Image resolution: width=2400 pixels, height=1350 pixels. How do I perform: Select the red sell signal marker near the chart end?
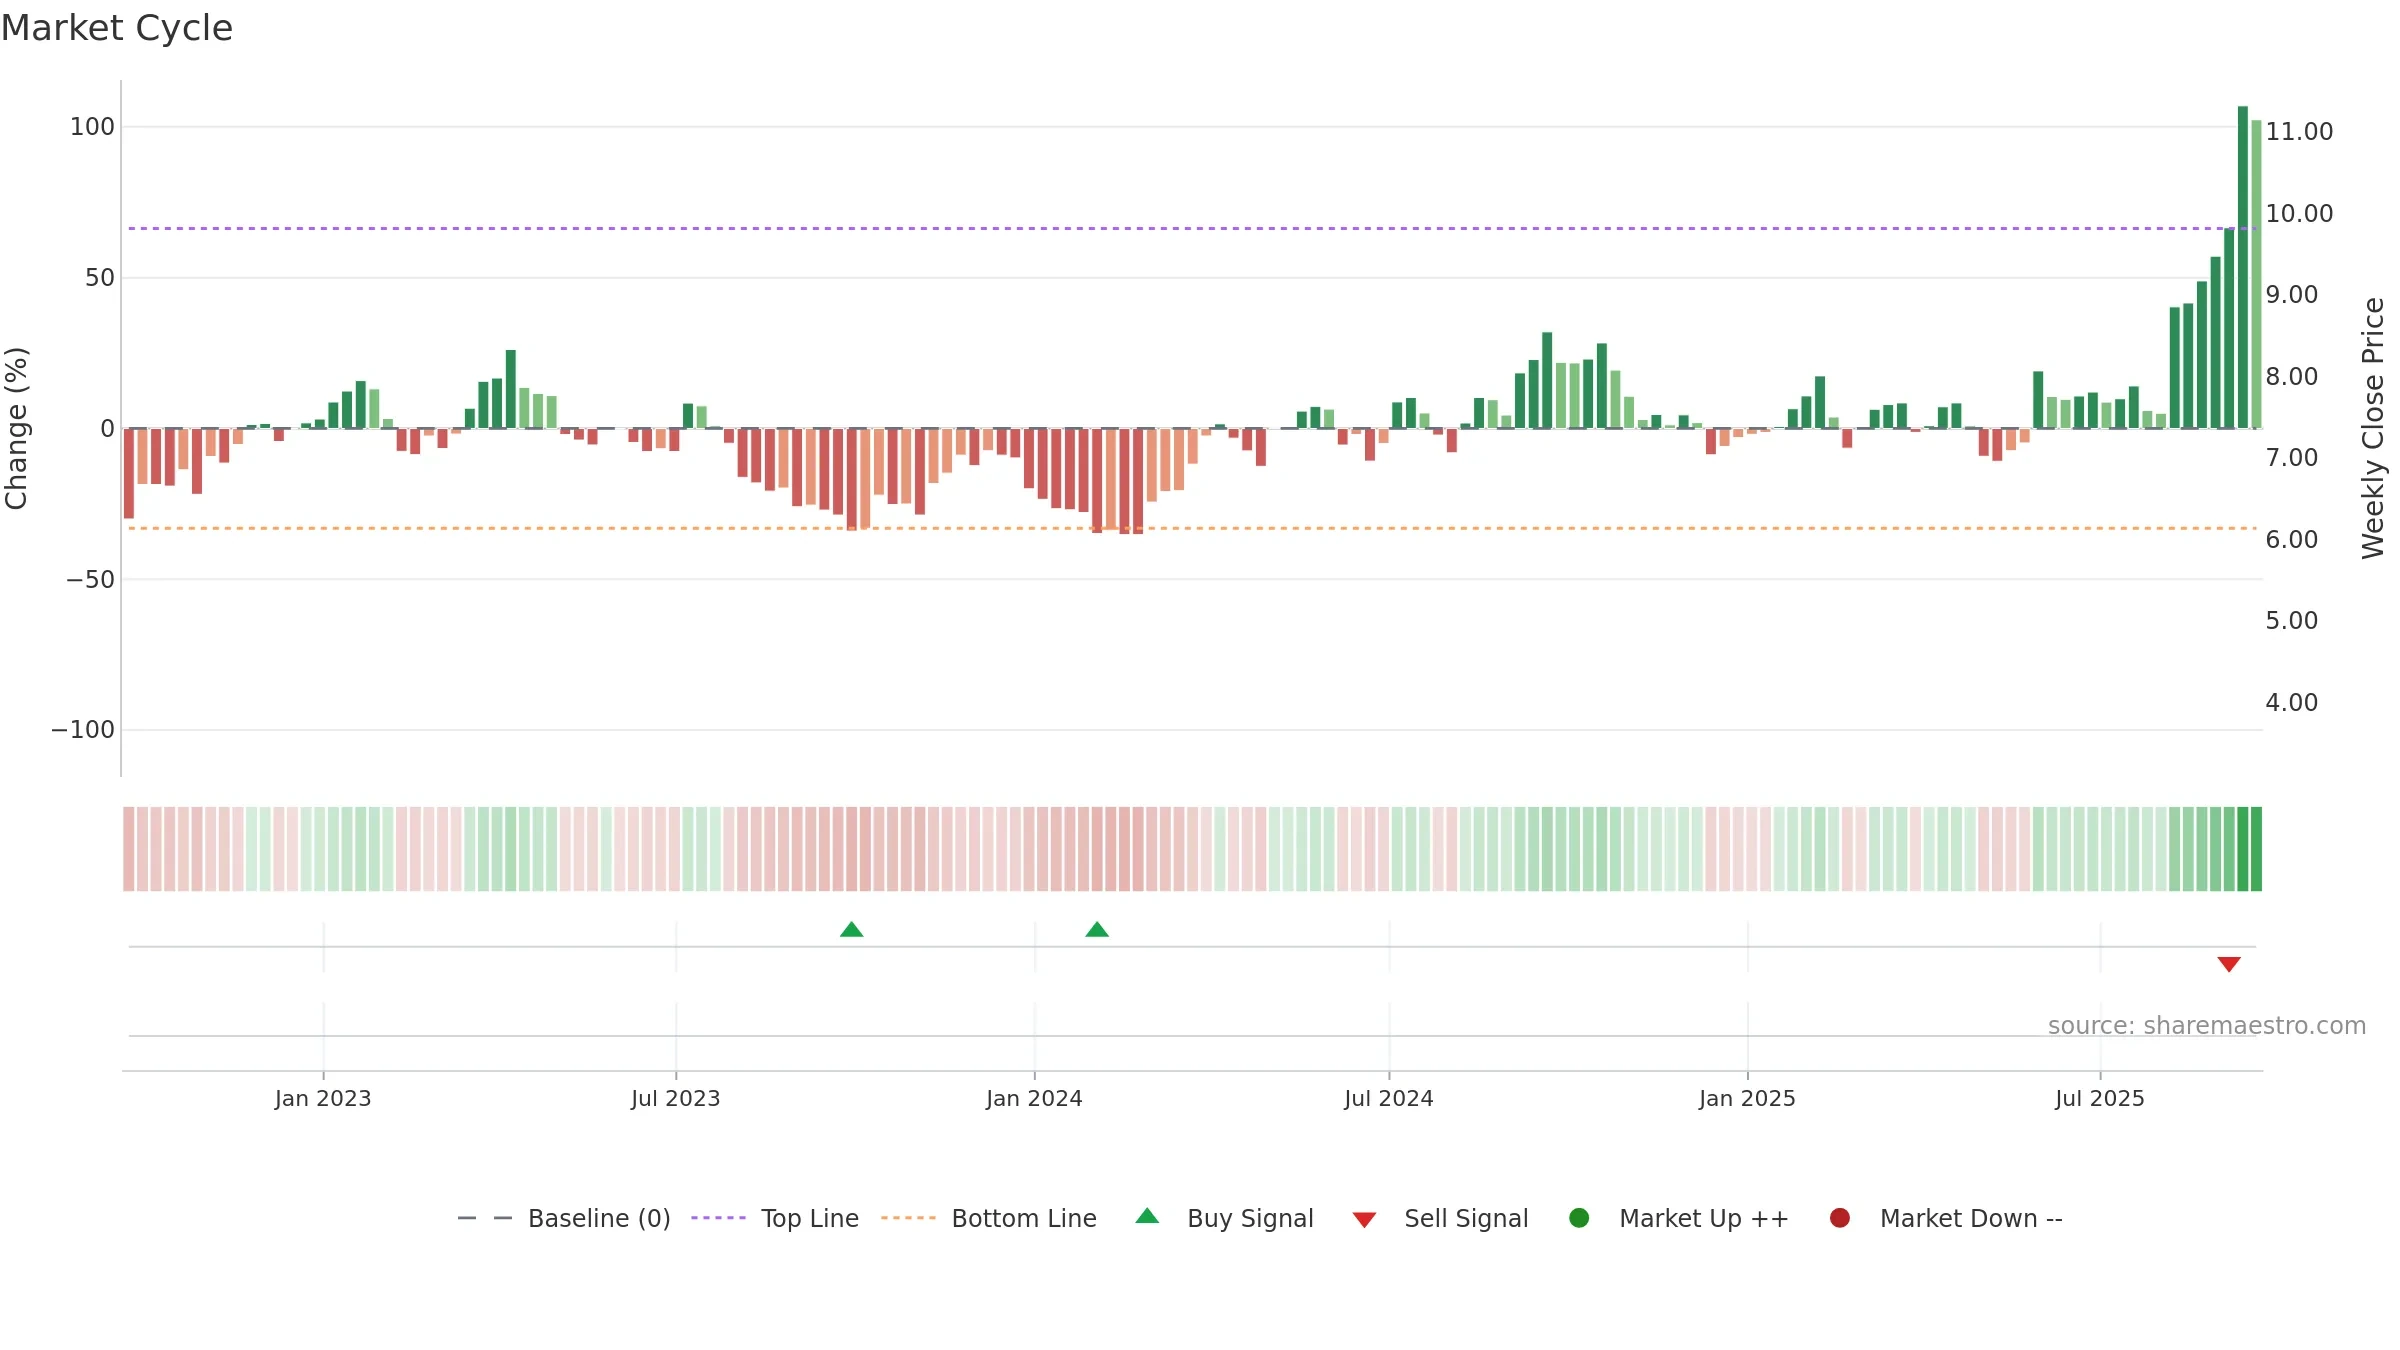point(2229,964)
